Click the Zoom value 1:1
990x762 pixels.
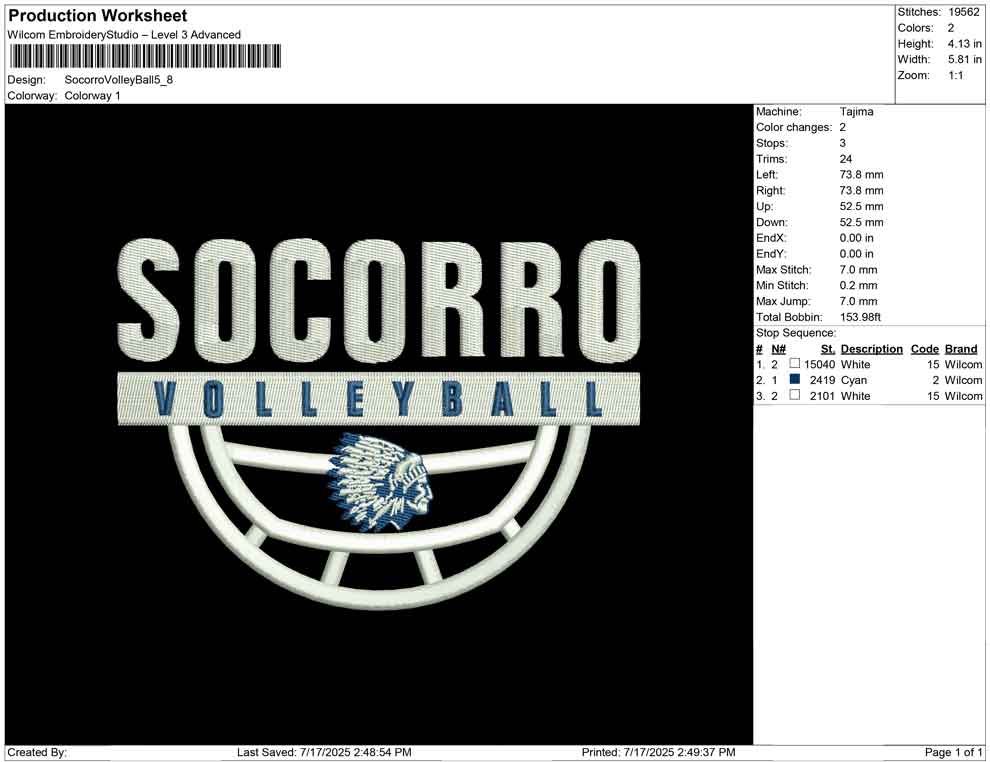tap(955, 75)
